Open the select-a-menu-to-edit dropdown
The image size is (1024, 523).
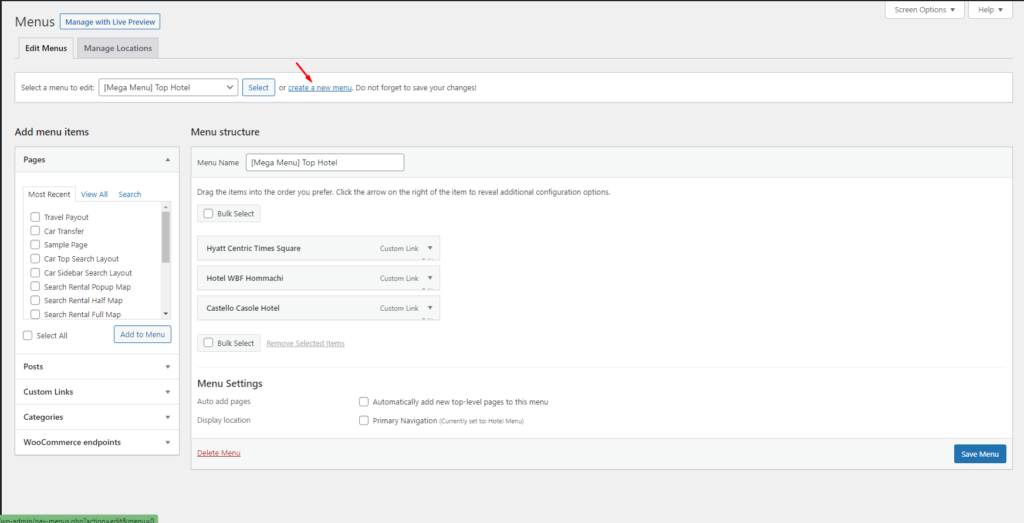point(168,88)
